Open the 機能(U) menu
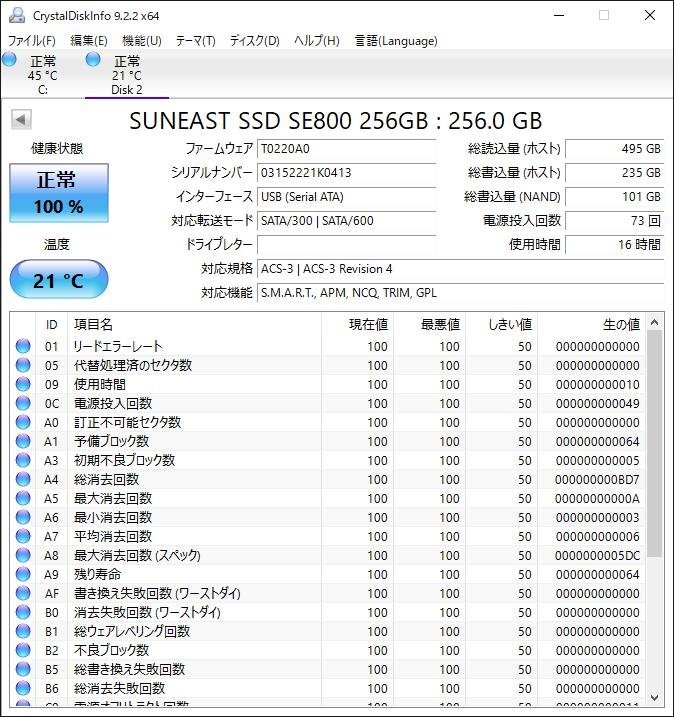The width and height of the screenshot is (674, 717). coord(142,41)
